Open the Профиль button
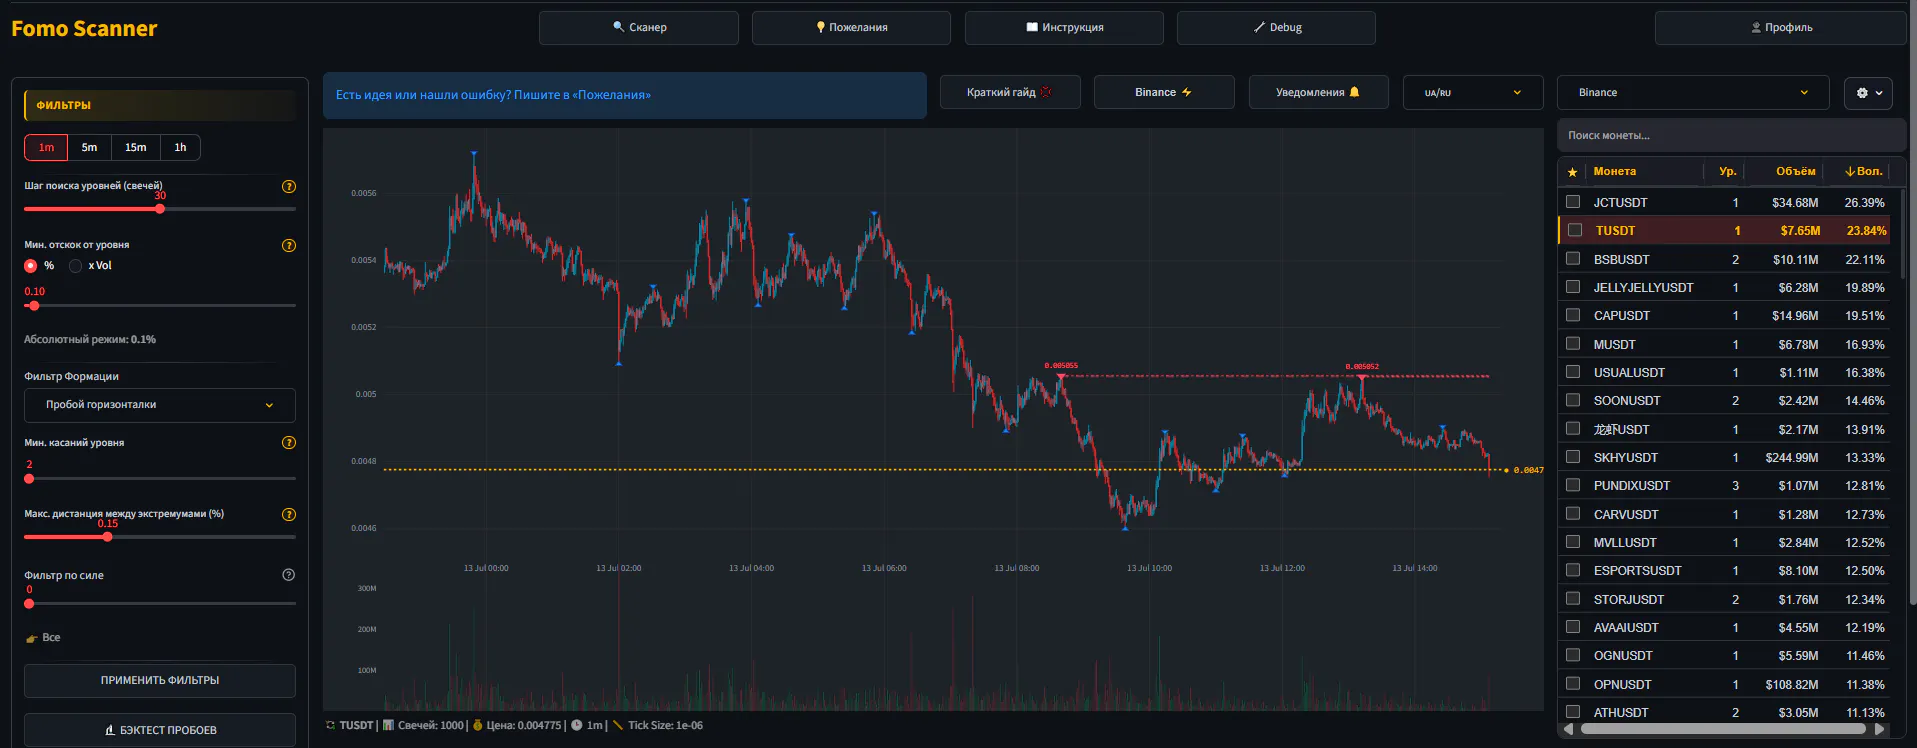The width and height of the screenshot is (1917, 748). click(x=1781, y=28)
